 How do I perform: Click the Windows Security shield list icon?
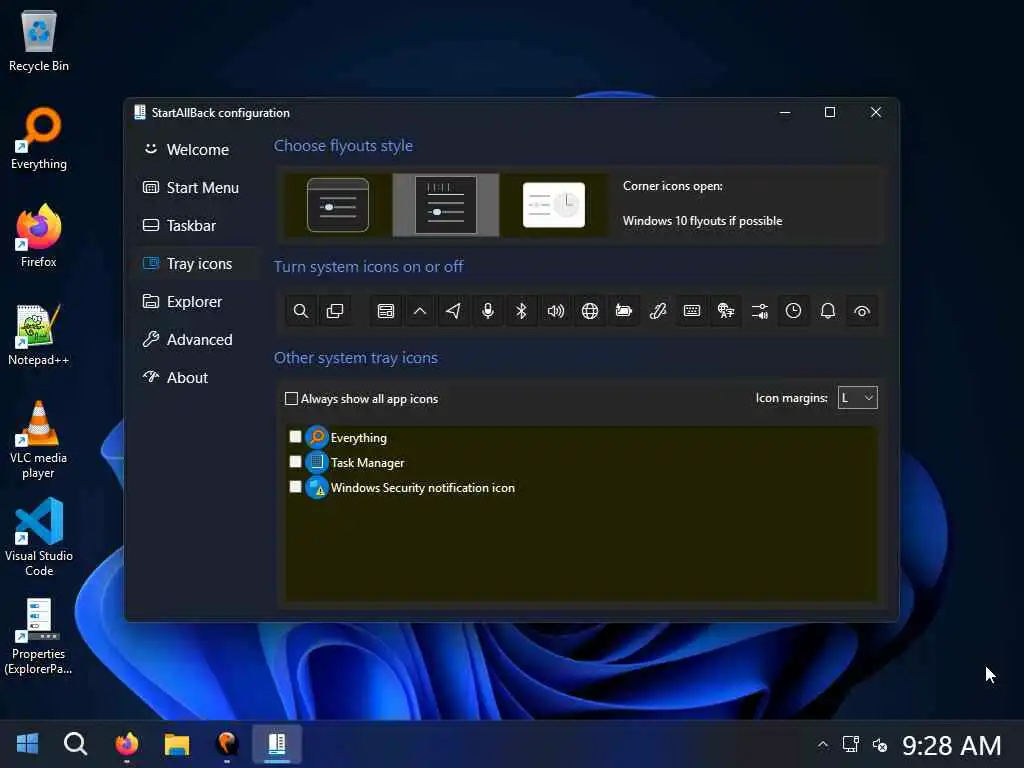(317, 487)
